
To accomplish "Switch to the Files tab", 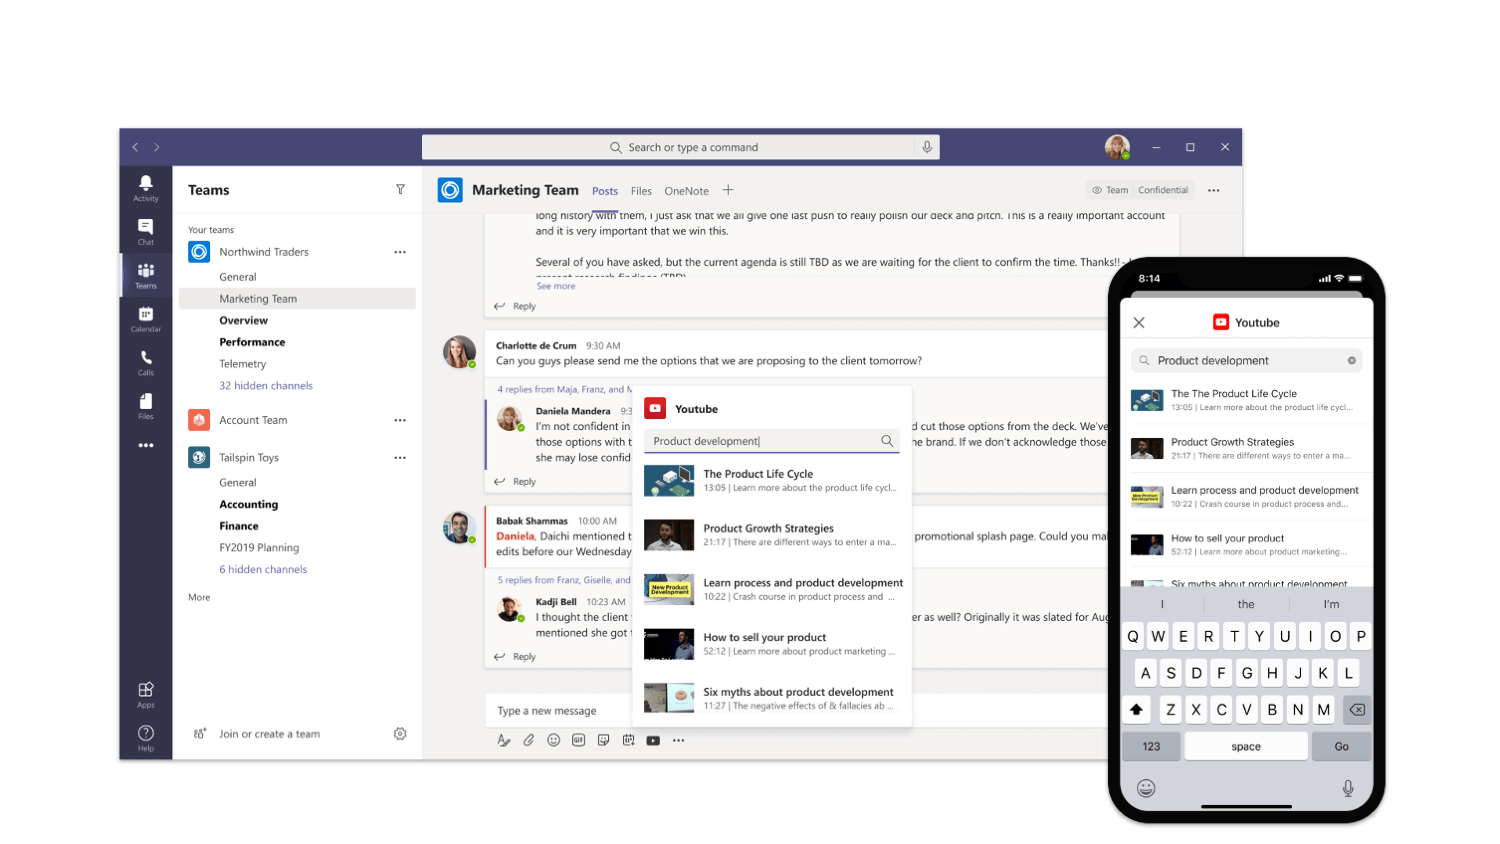I will 641,191.
